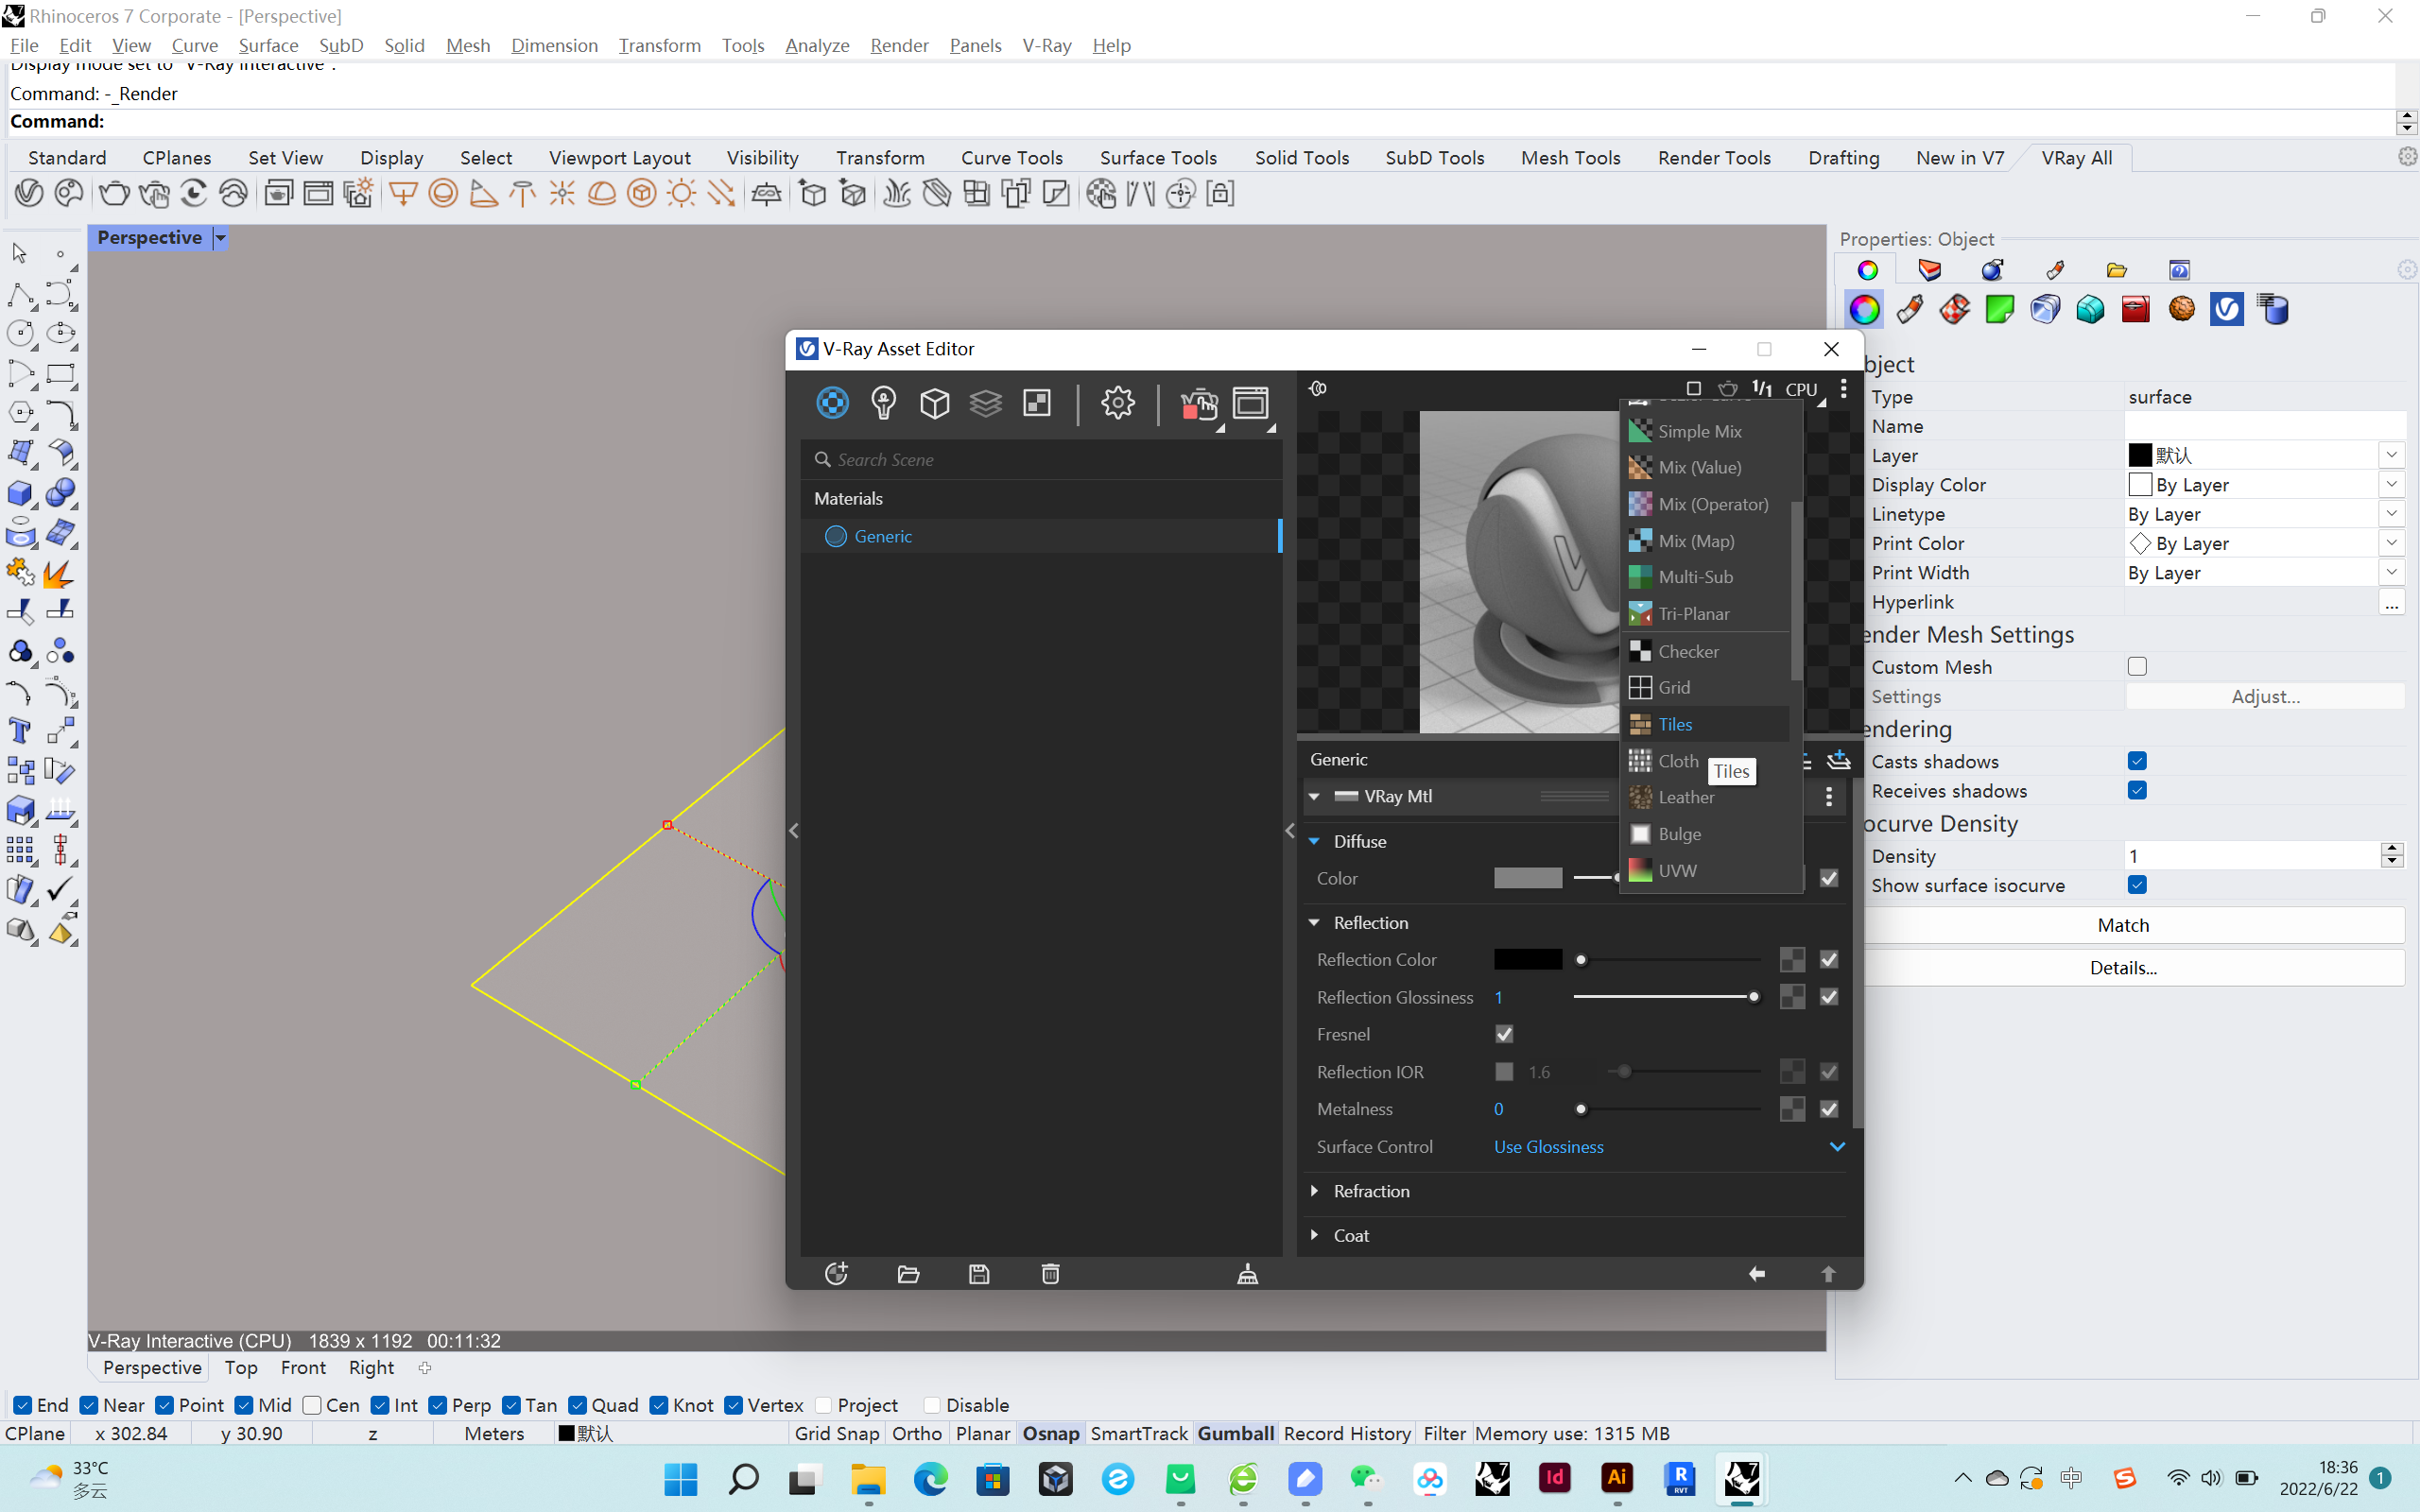The height and width of the screenshot is (1512, 2420).
Task: Open Lights tab in Asset Editor
Action: click(x=883, y=403)
